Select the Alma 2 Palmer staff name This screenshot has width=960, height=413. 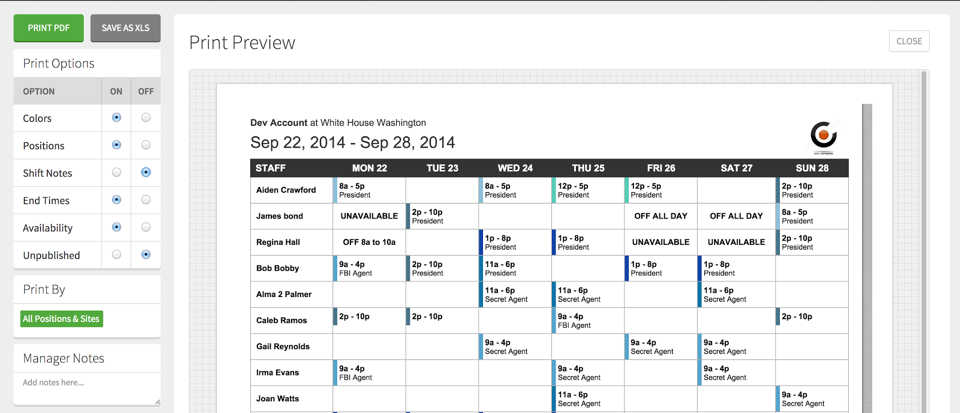(x=283, y=294)
